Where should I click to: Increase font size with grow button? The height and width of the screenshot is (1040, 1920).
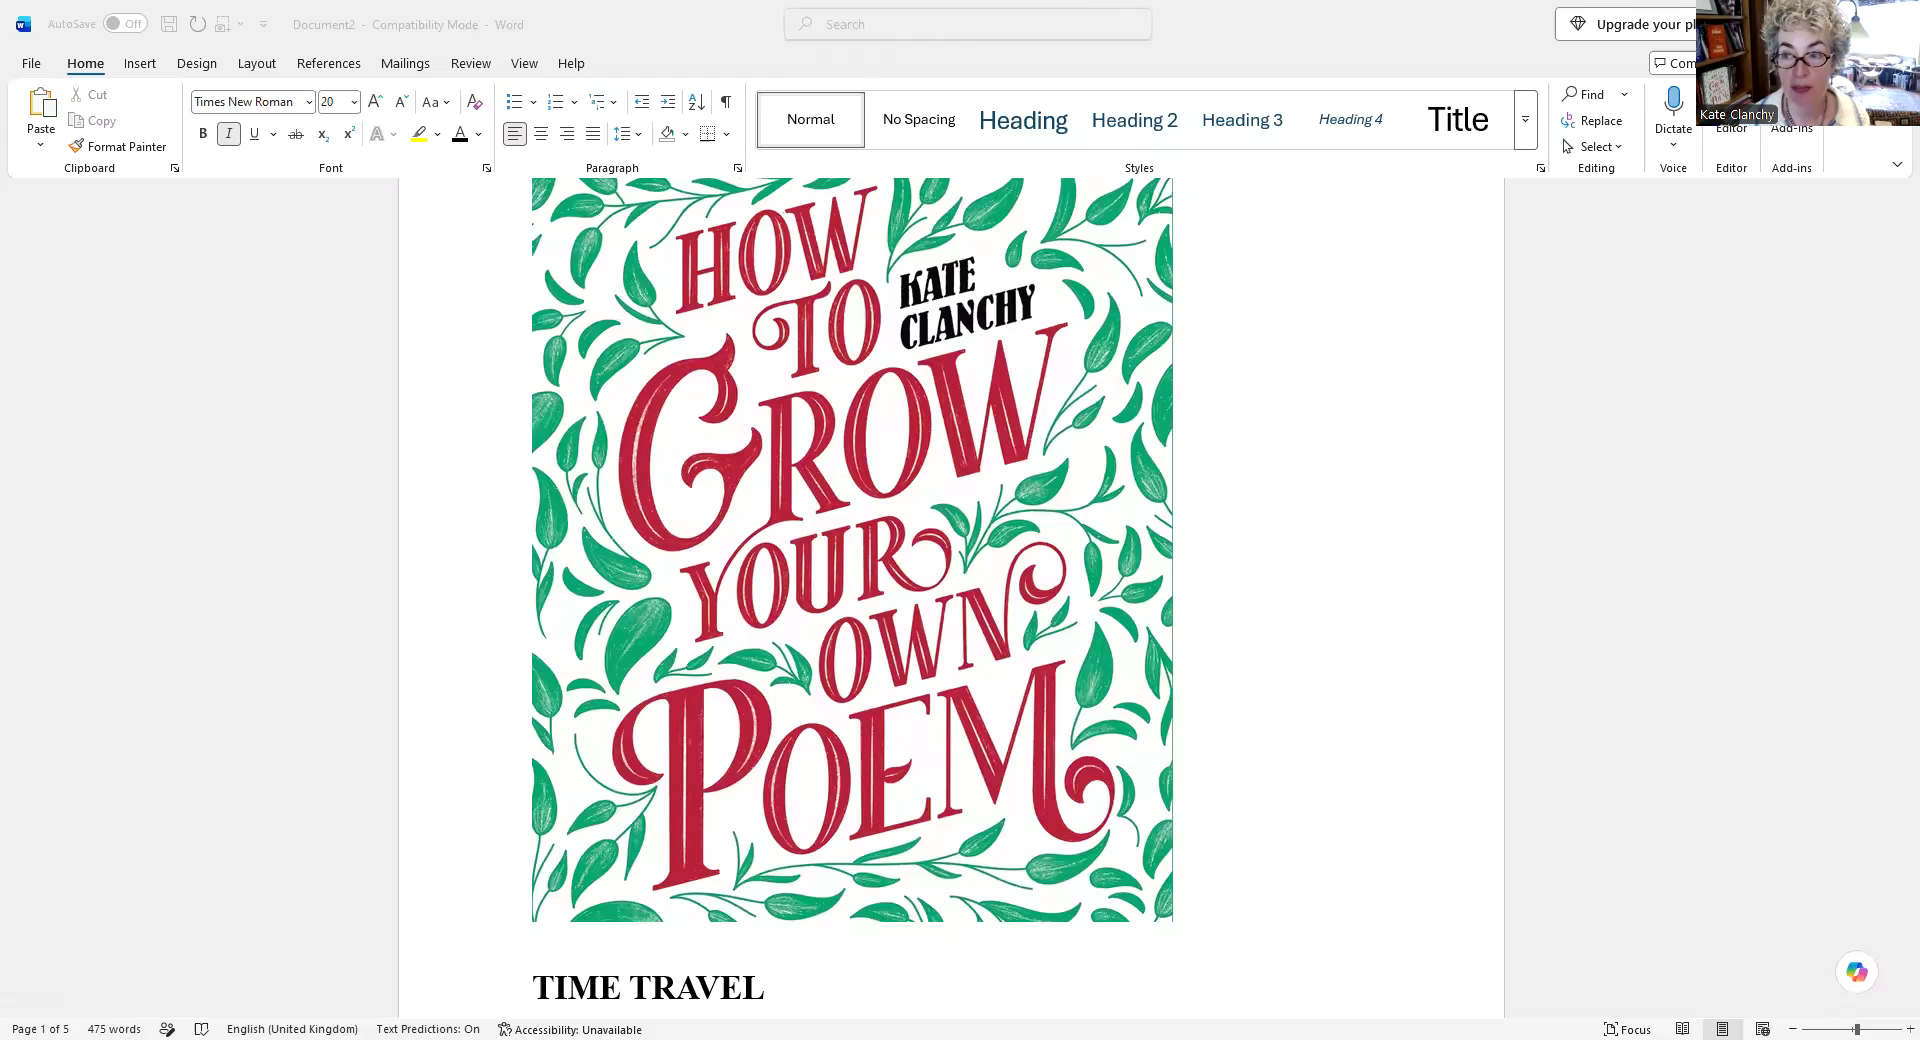tap(375, 101)
